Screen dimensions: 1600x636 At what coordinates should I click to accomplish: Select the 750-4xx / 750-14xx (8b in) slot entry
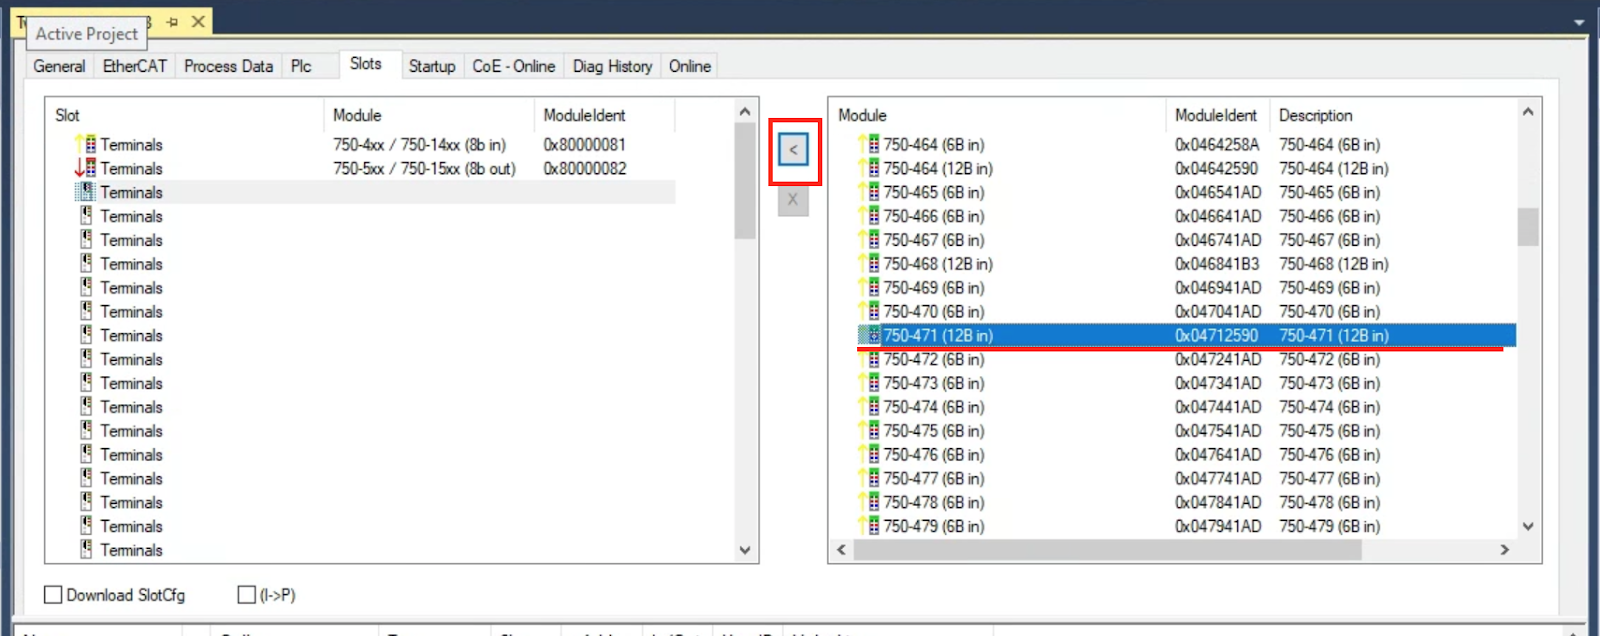tap(419, 144)
